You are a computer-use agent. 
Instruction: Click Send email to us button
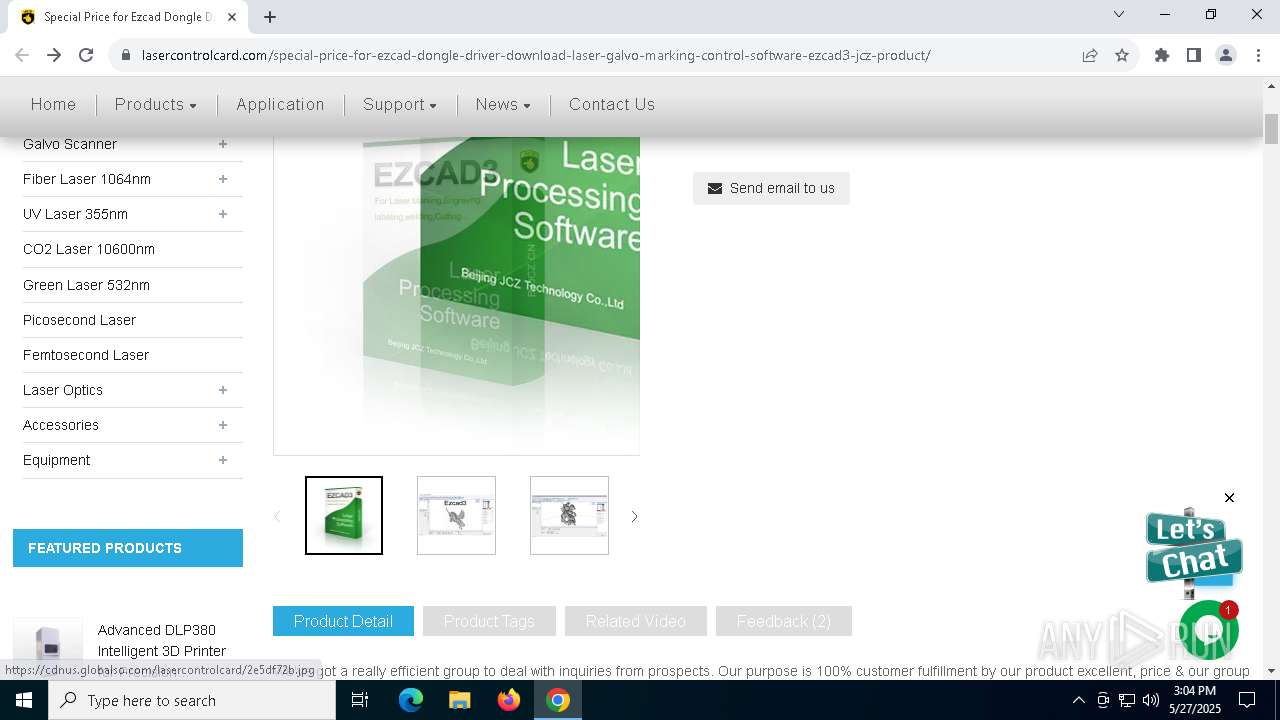(x=771, y=188)
